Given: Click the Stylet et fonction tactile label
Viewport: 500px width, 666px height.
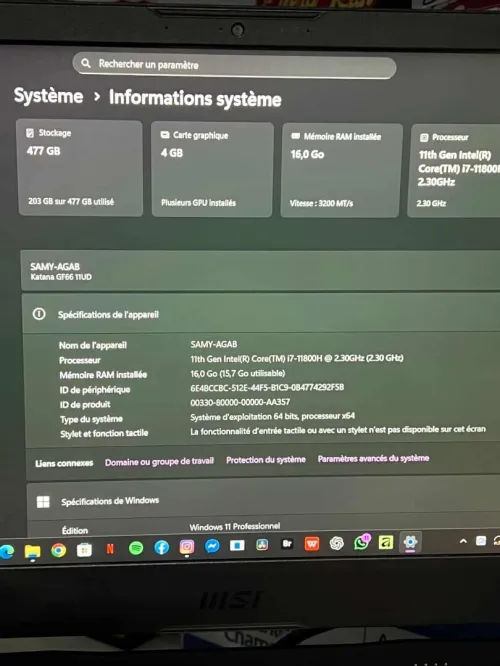Looking at the screenshot, I should (x=104, y=433).
